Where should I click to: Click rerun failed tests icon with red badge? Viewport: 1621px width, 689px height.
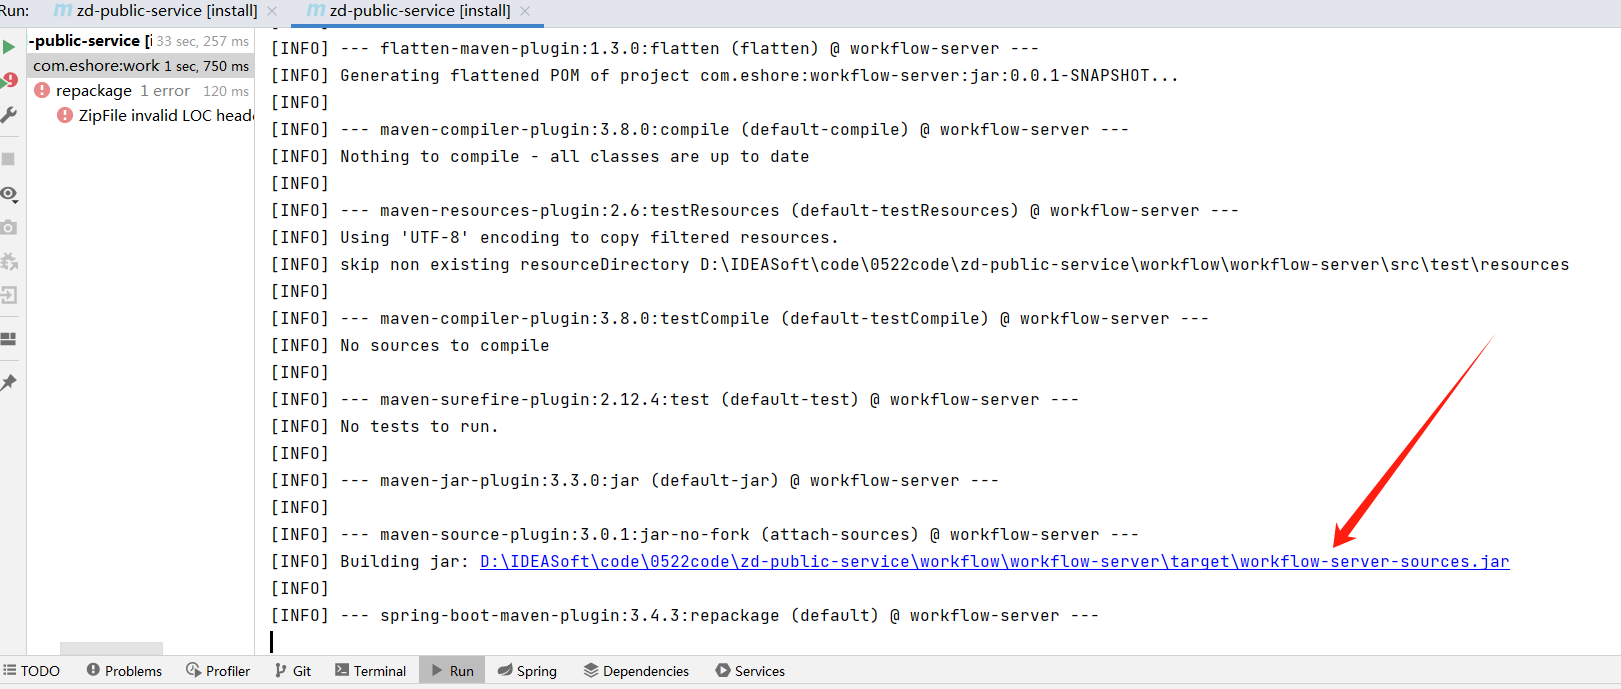tap(9, 81)
